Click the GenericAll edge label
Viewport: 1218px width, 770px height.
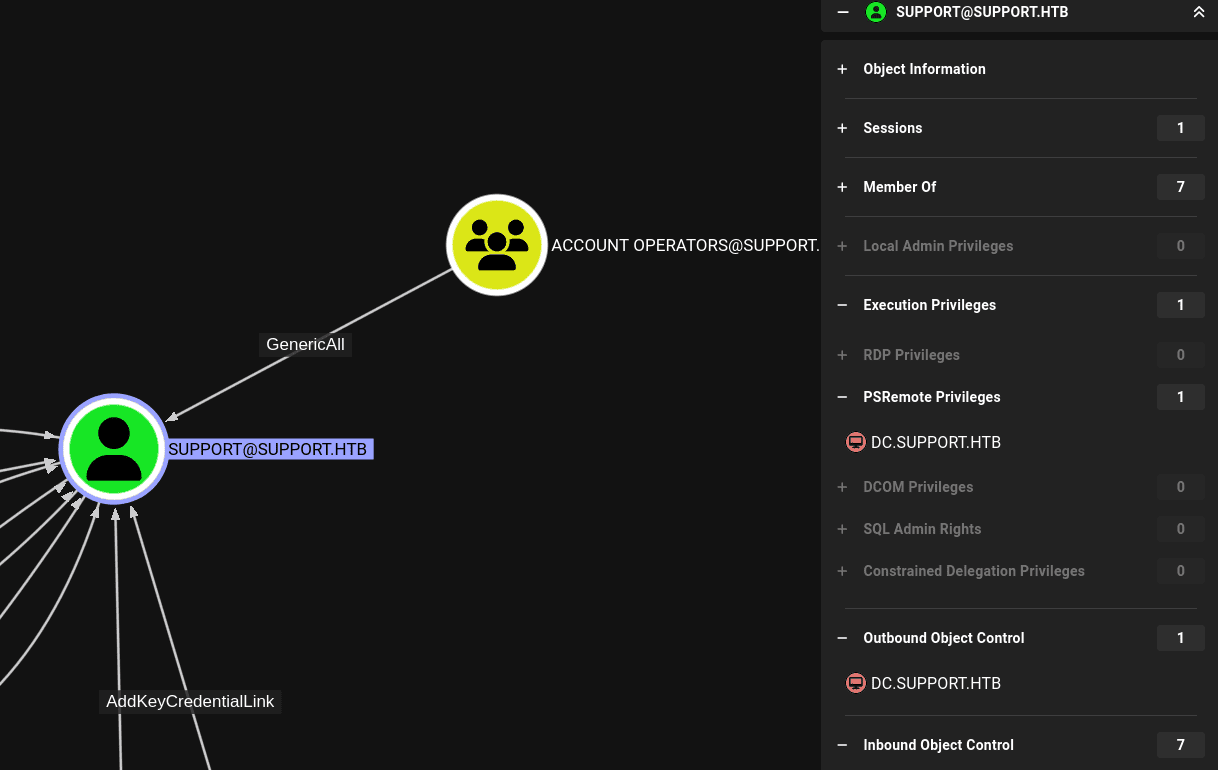click(305, 344)
